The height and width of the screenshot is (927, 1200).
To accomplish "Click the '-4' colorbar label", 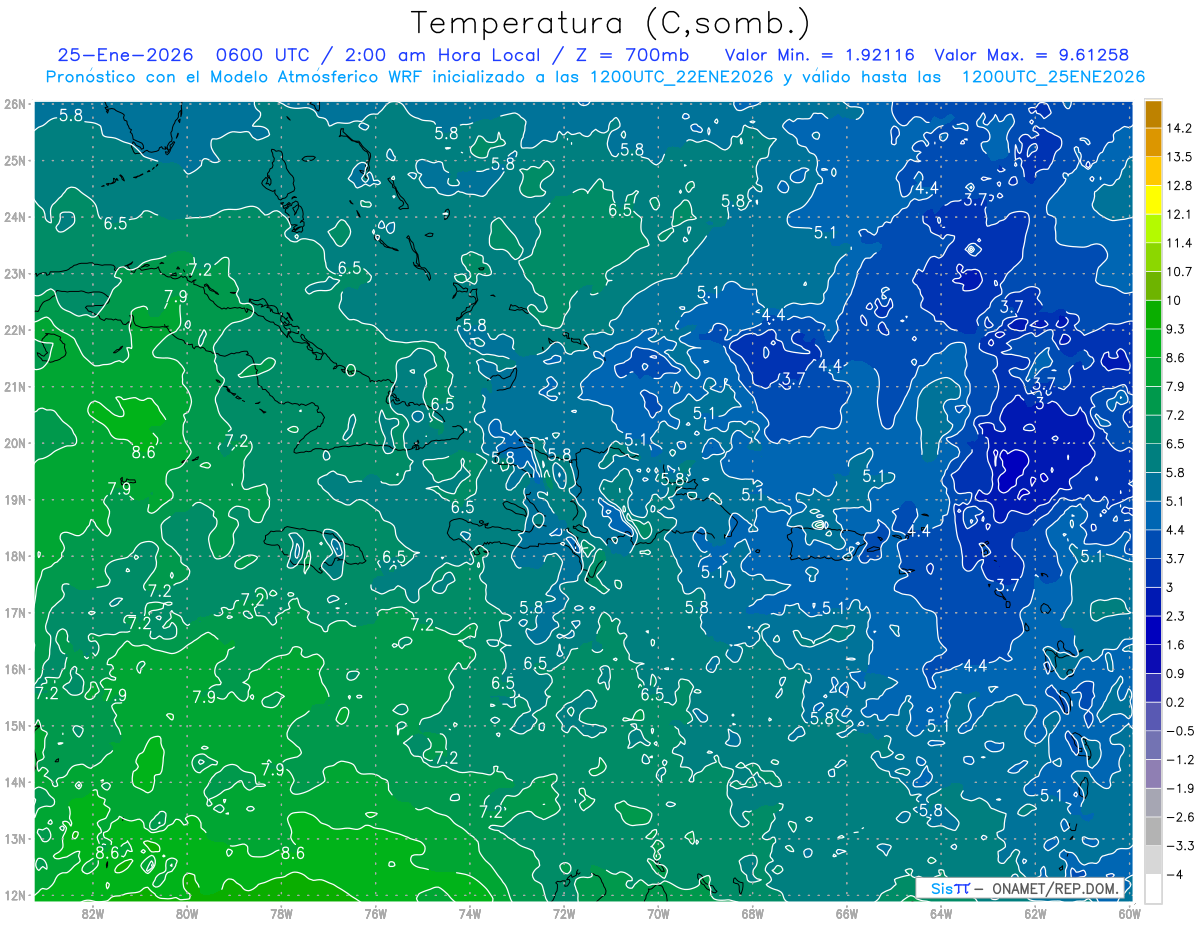I will [x=1175, y=873].
